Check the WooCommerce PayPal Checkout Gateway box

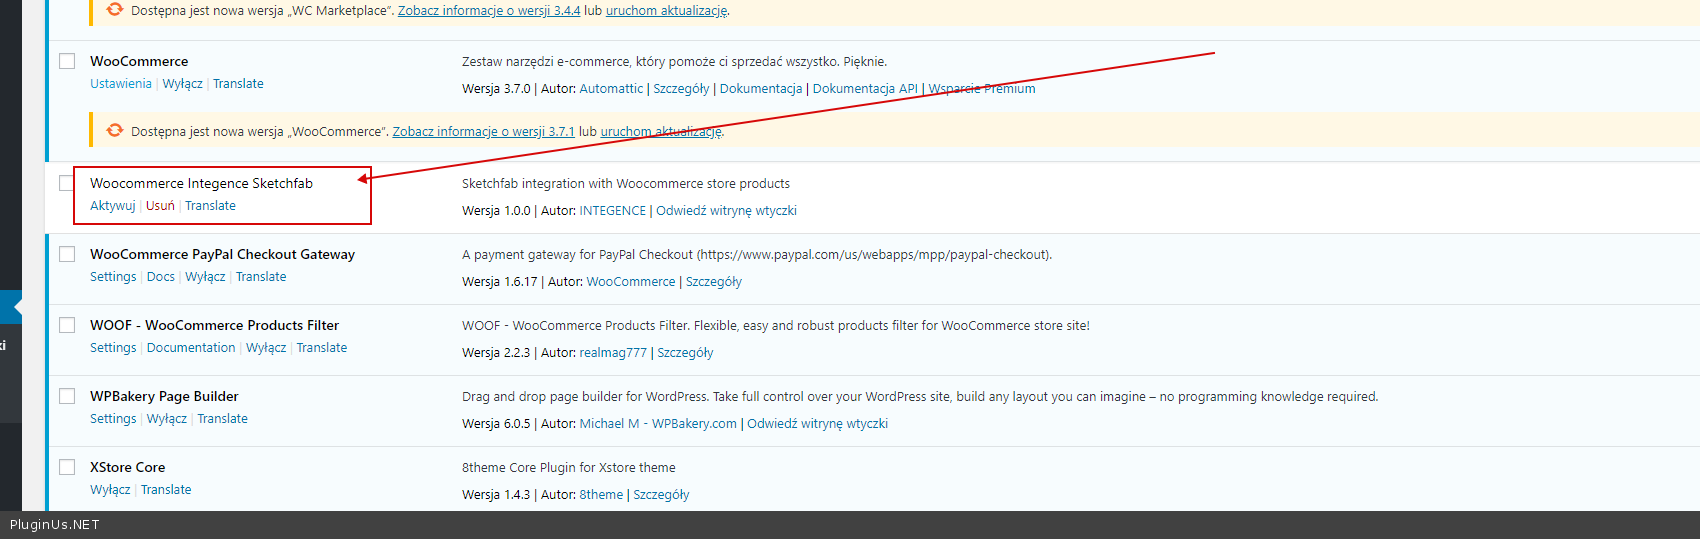(67, 254)
